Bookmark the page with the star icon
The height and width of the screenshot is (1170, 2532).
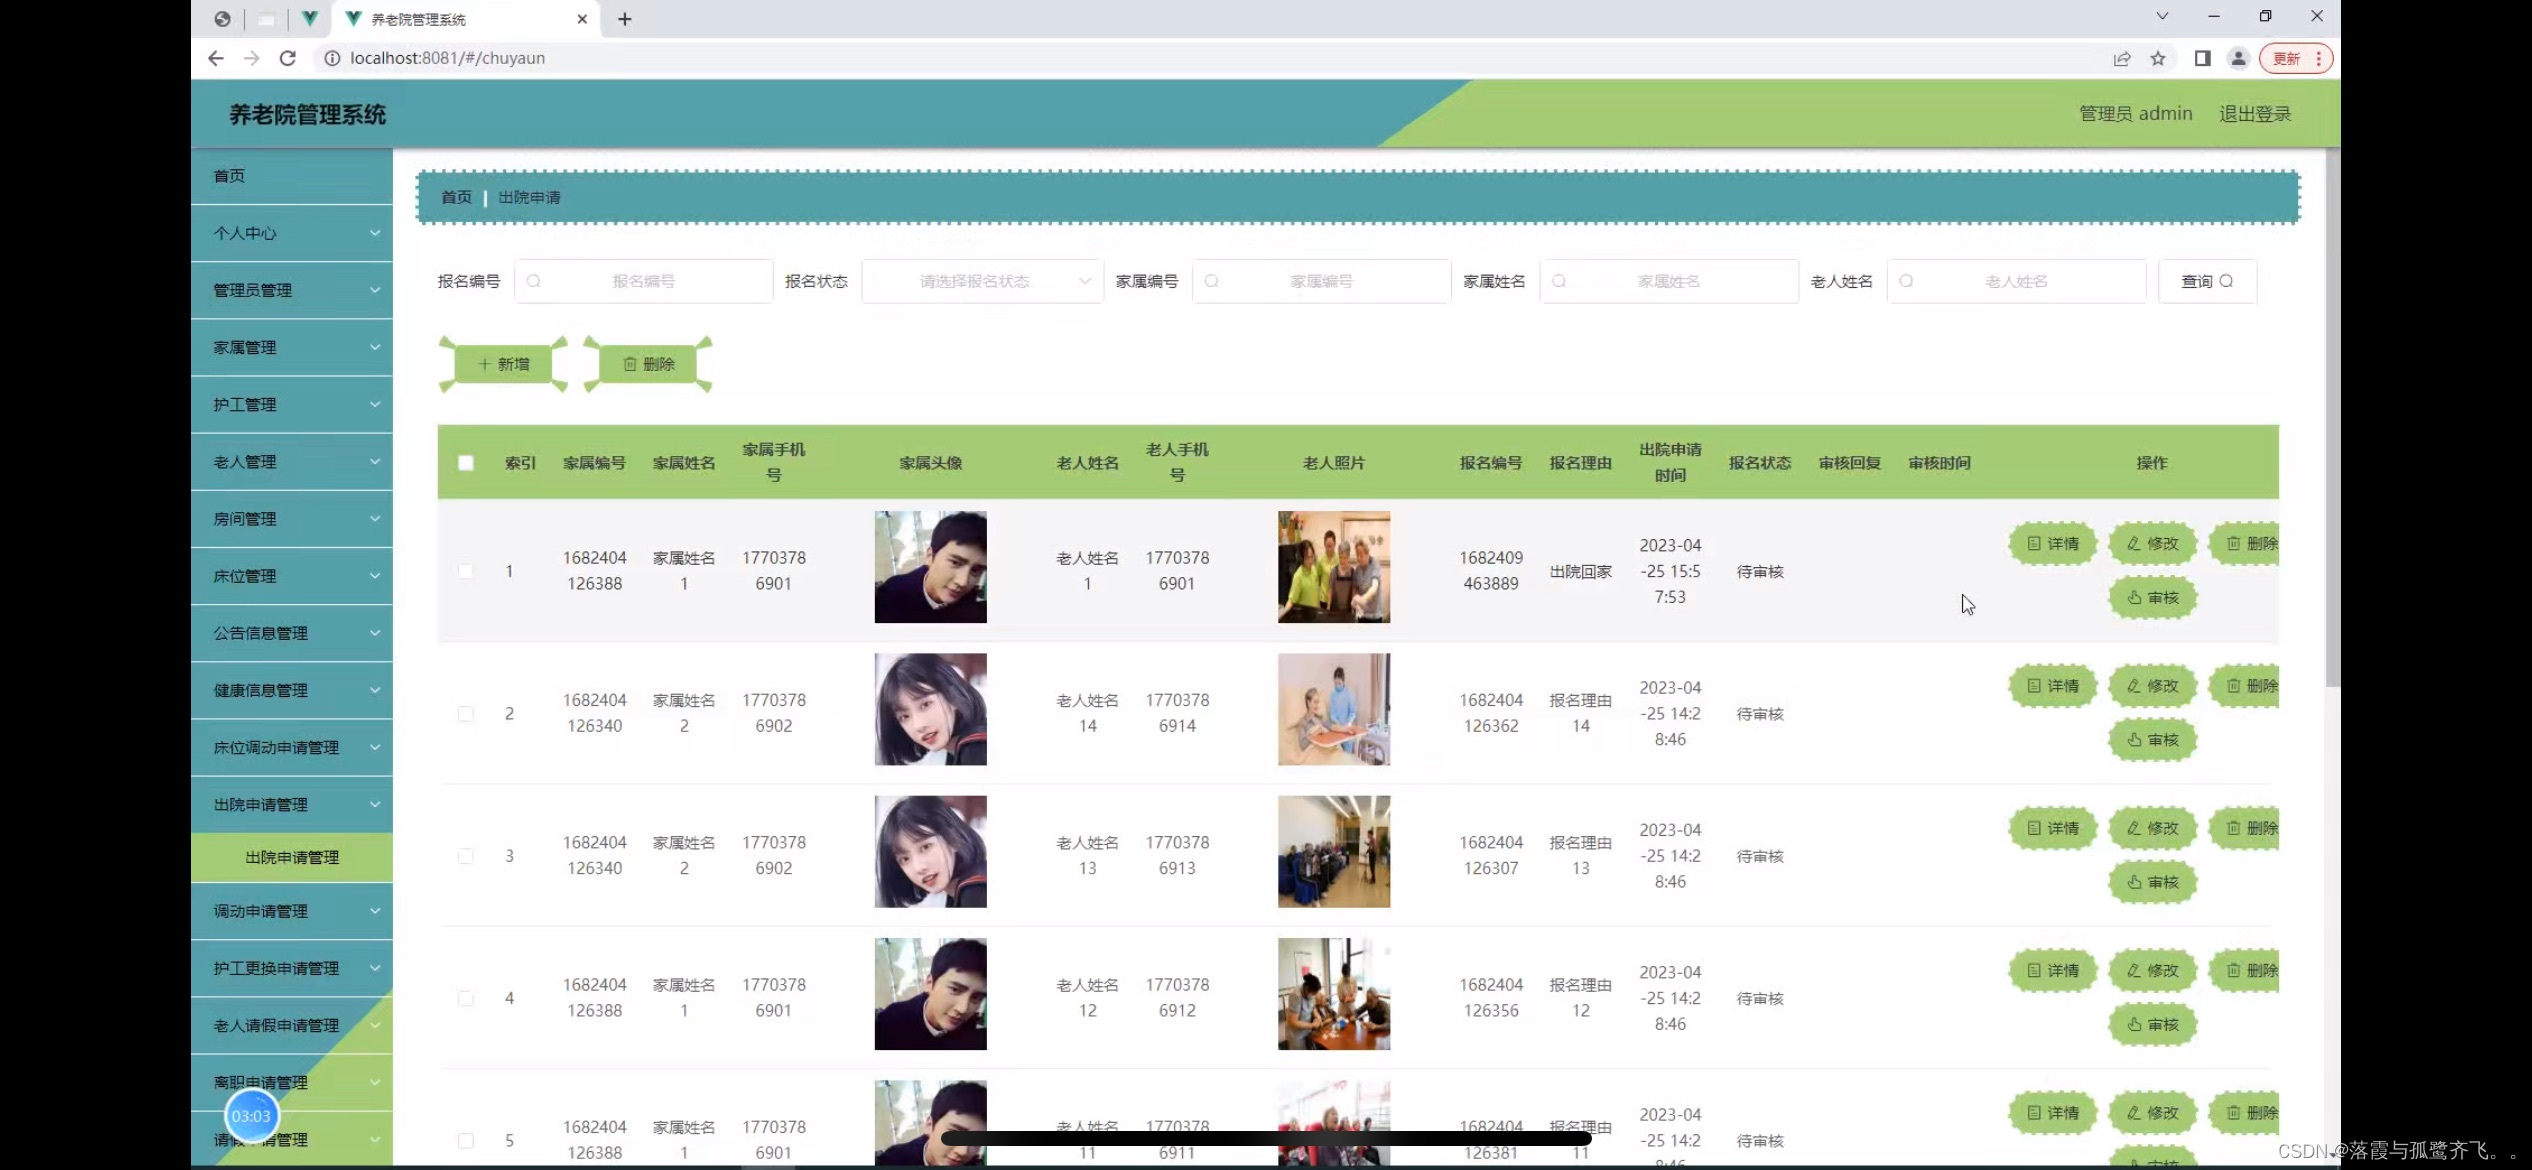point(2158,58)
